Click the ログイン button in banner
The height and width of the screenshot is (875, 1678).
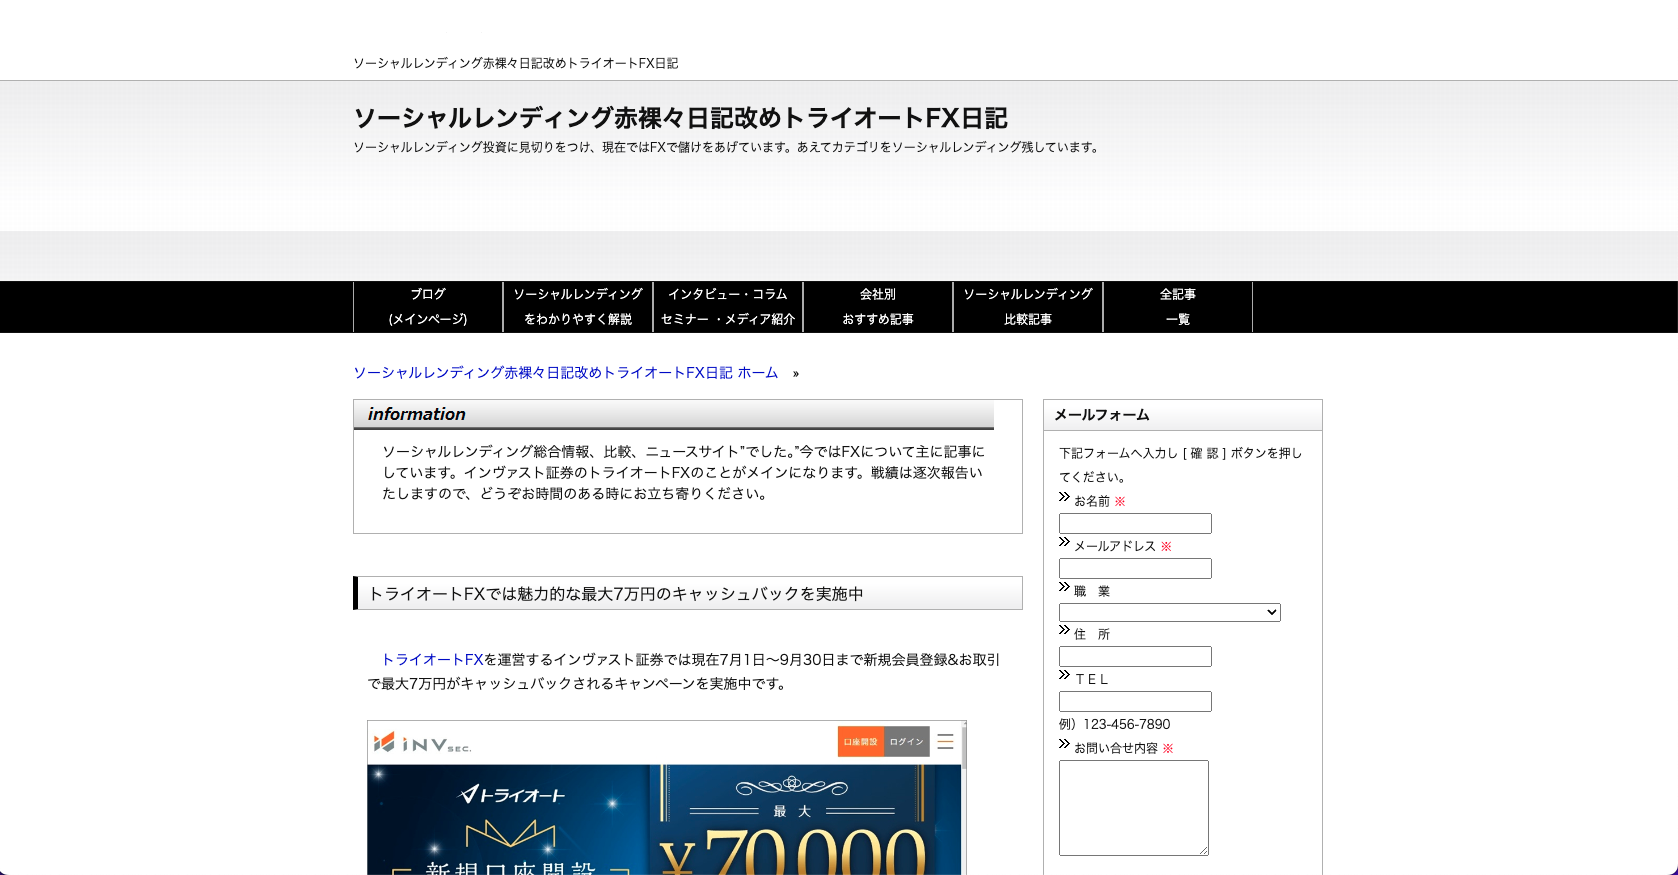[x=907, y=742]
